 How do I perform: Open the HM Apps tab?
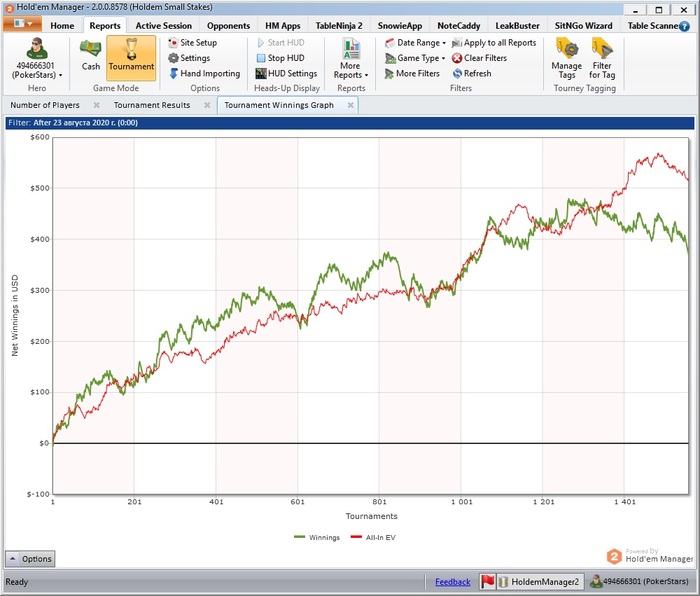(283, 25)
